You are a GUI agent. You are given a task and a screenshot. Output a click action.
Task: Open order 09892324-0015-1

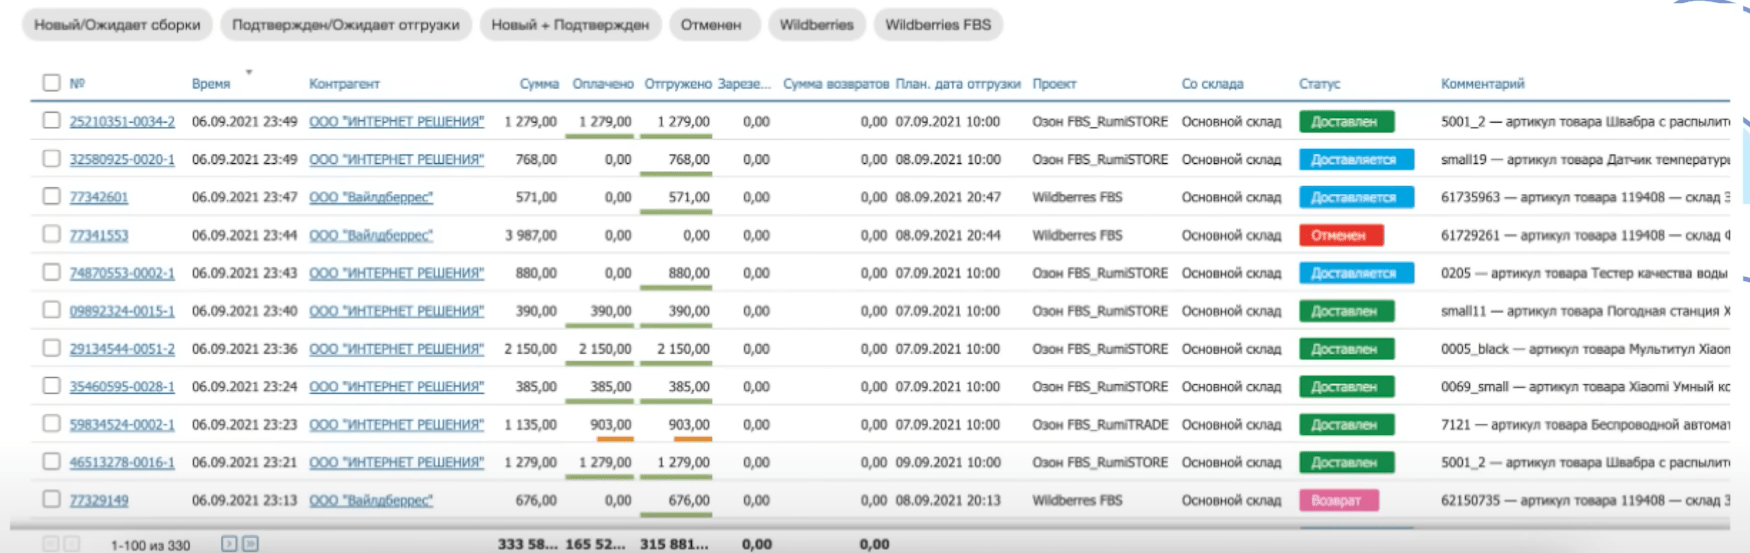point(122,312)
